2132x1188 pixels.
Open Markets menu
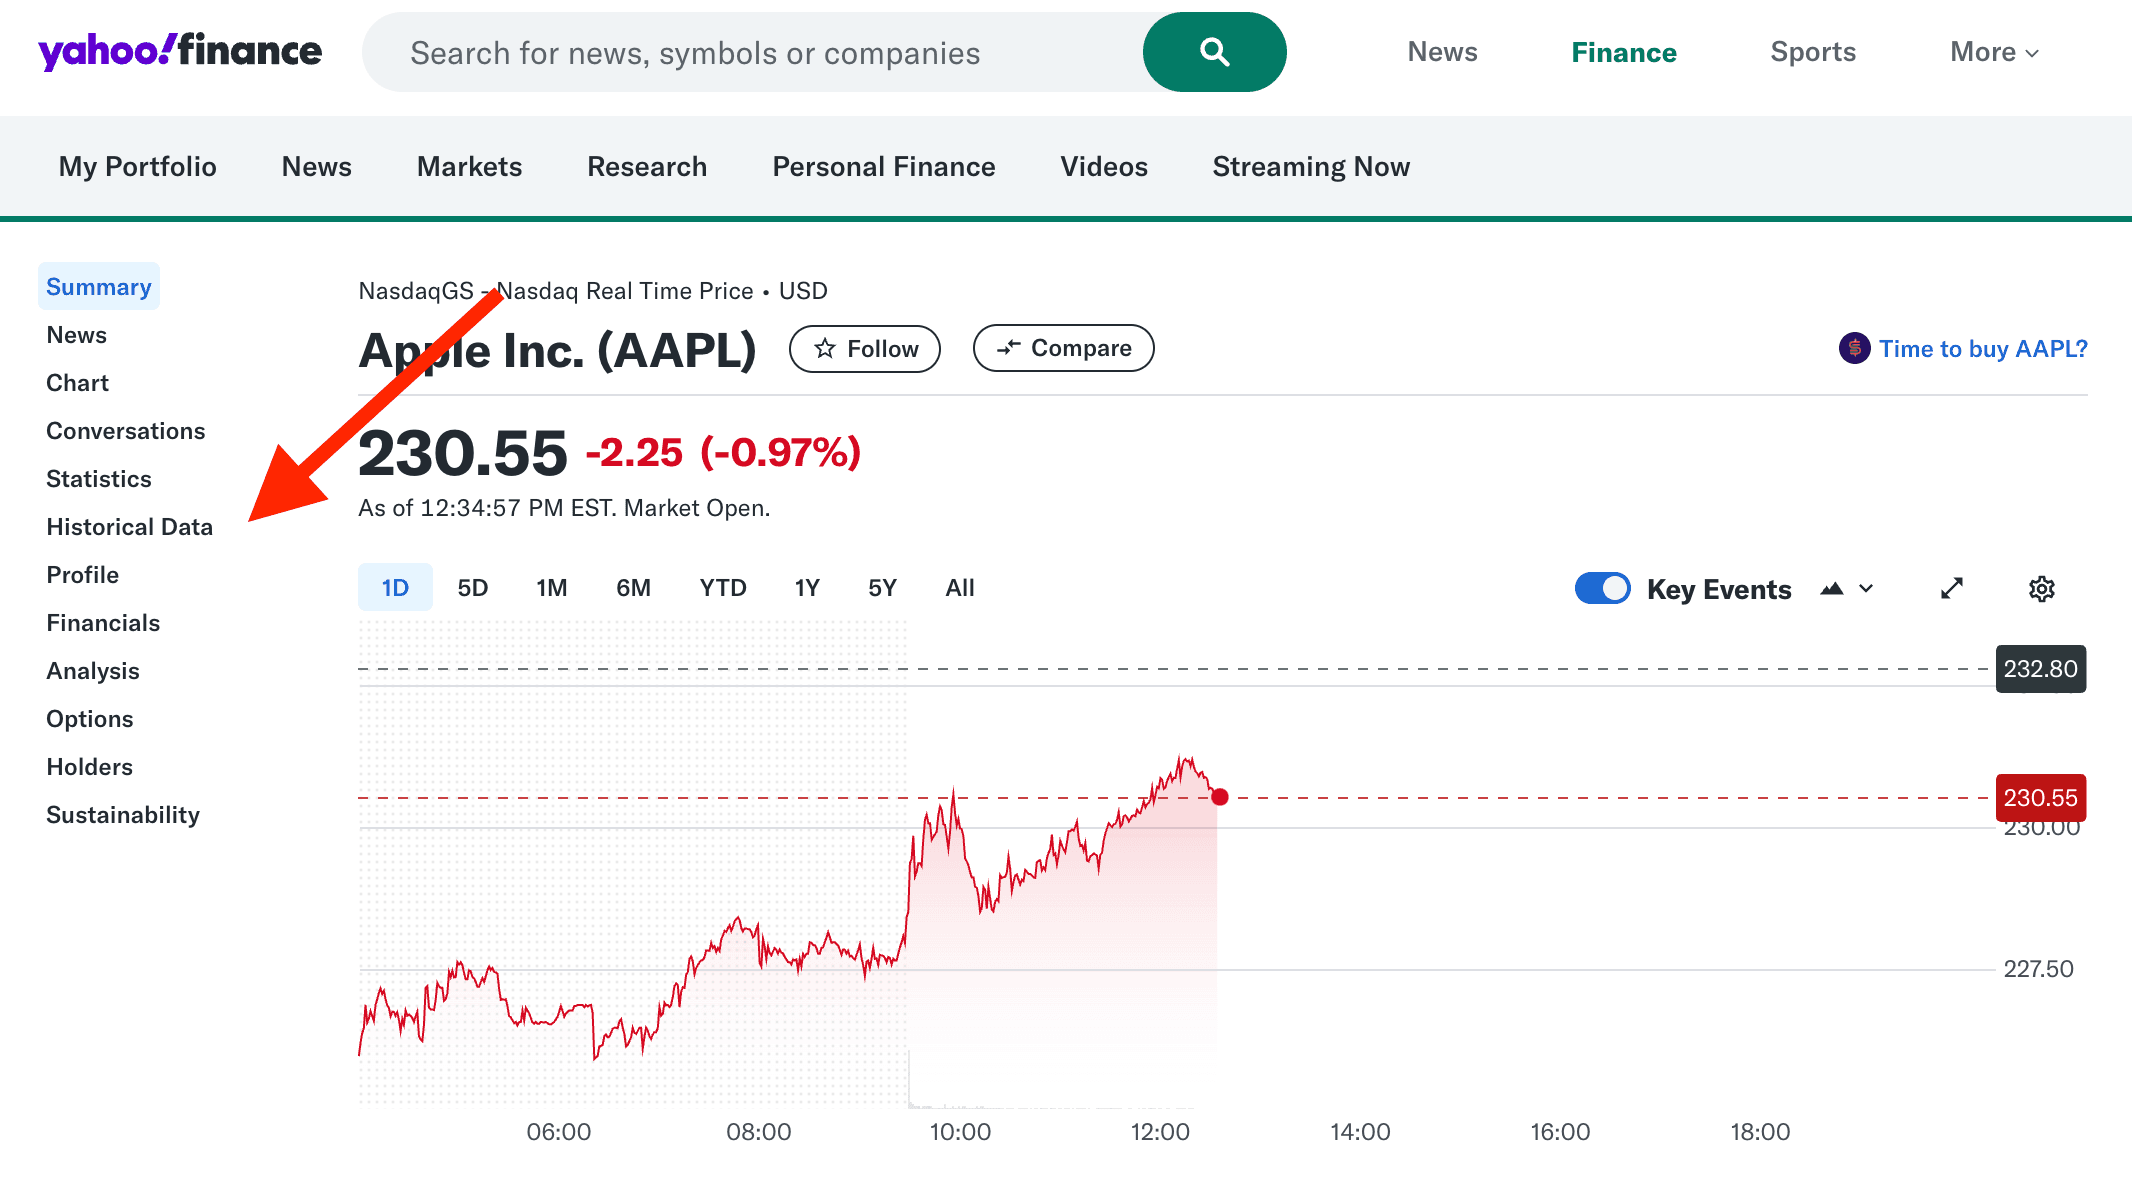469,166
